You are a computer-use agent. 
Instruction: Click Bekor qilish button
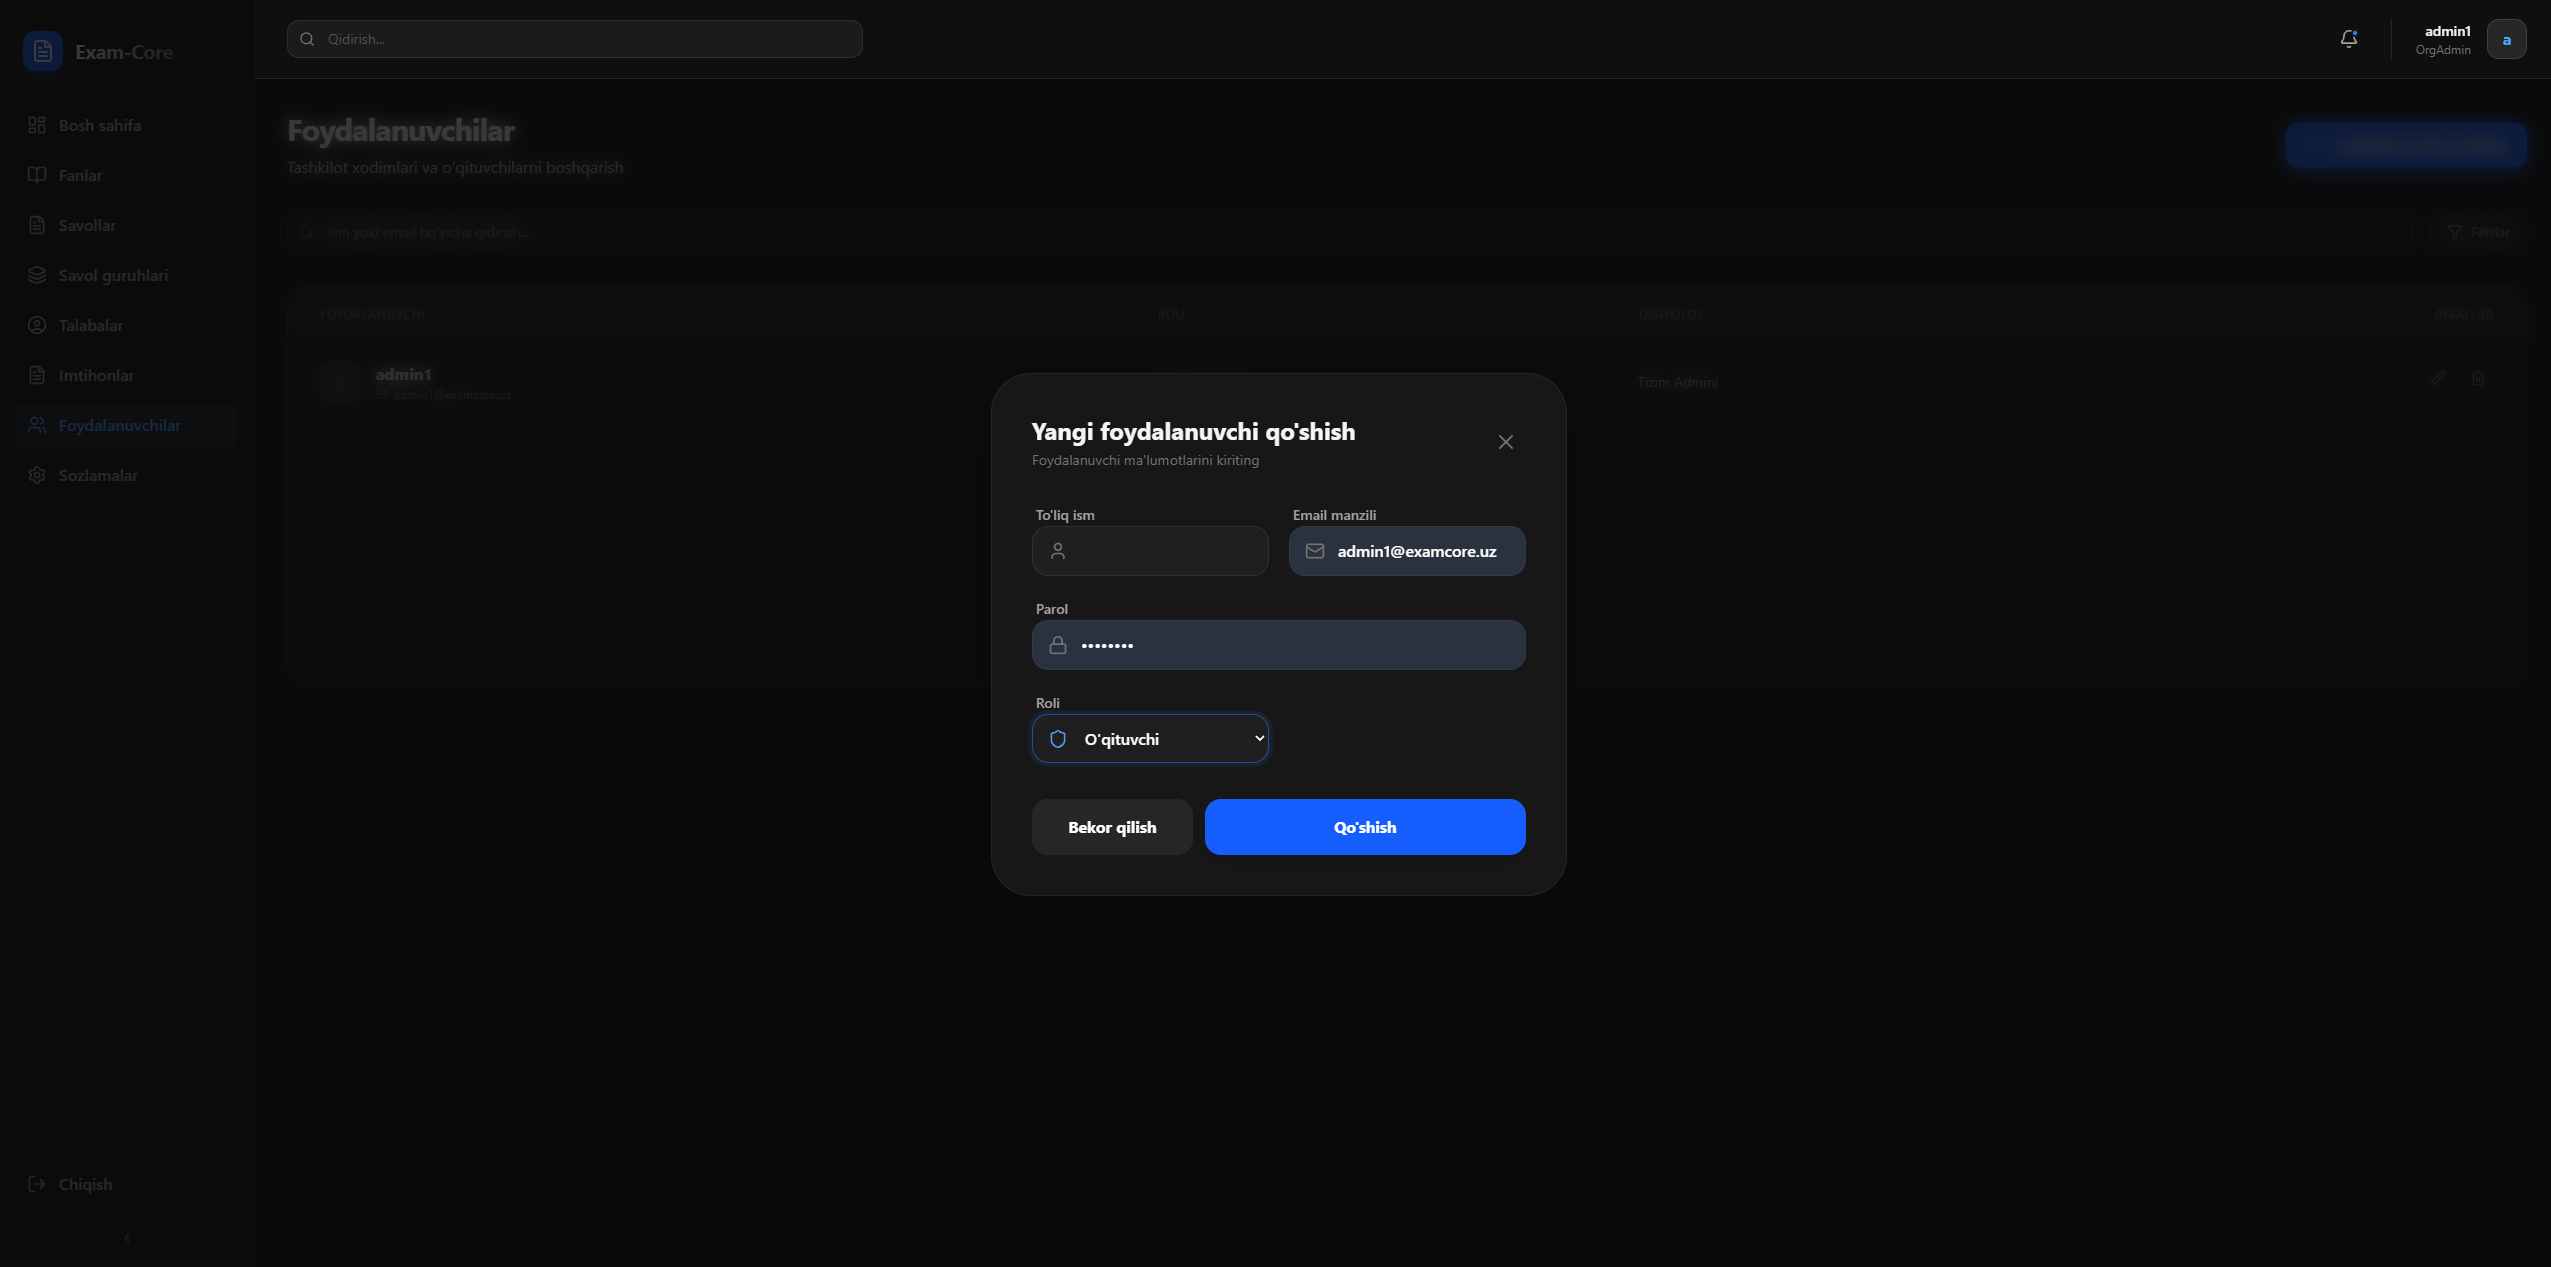[1111, 827]
